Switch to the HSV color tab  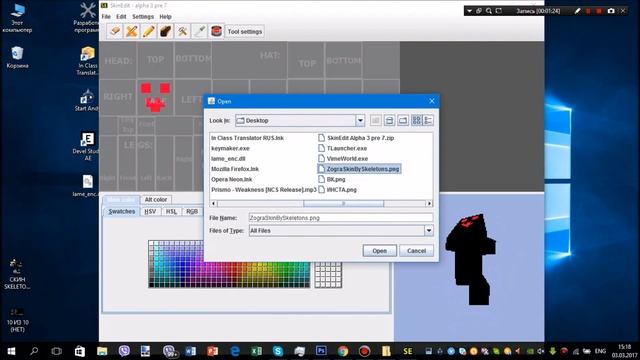click(150, 211)
